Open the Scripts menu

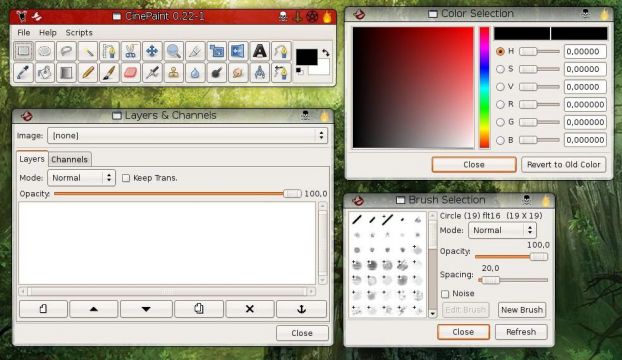(79, 33)
